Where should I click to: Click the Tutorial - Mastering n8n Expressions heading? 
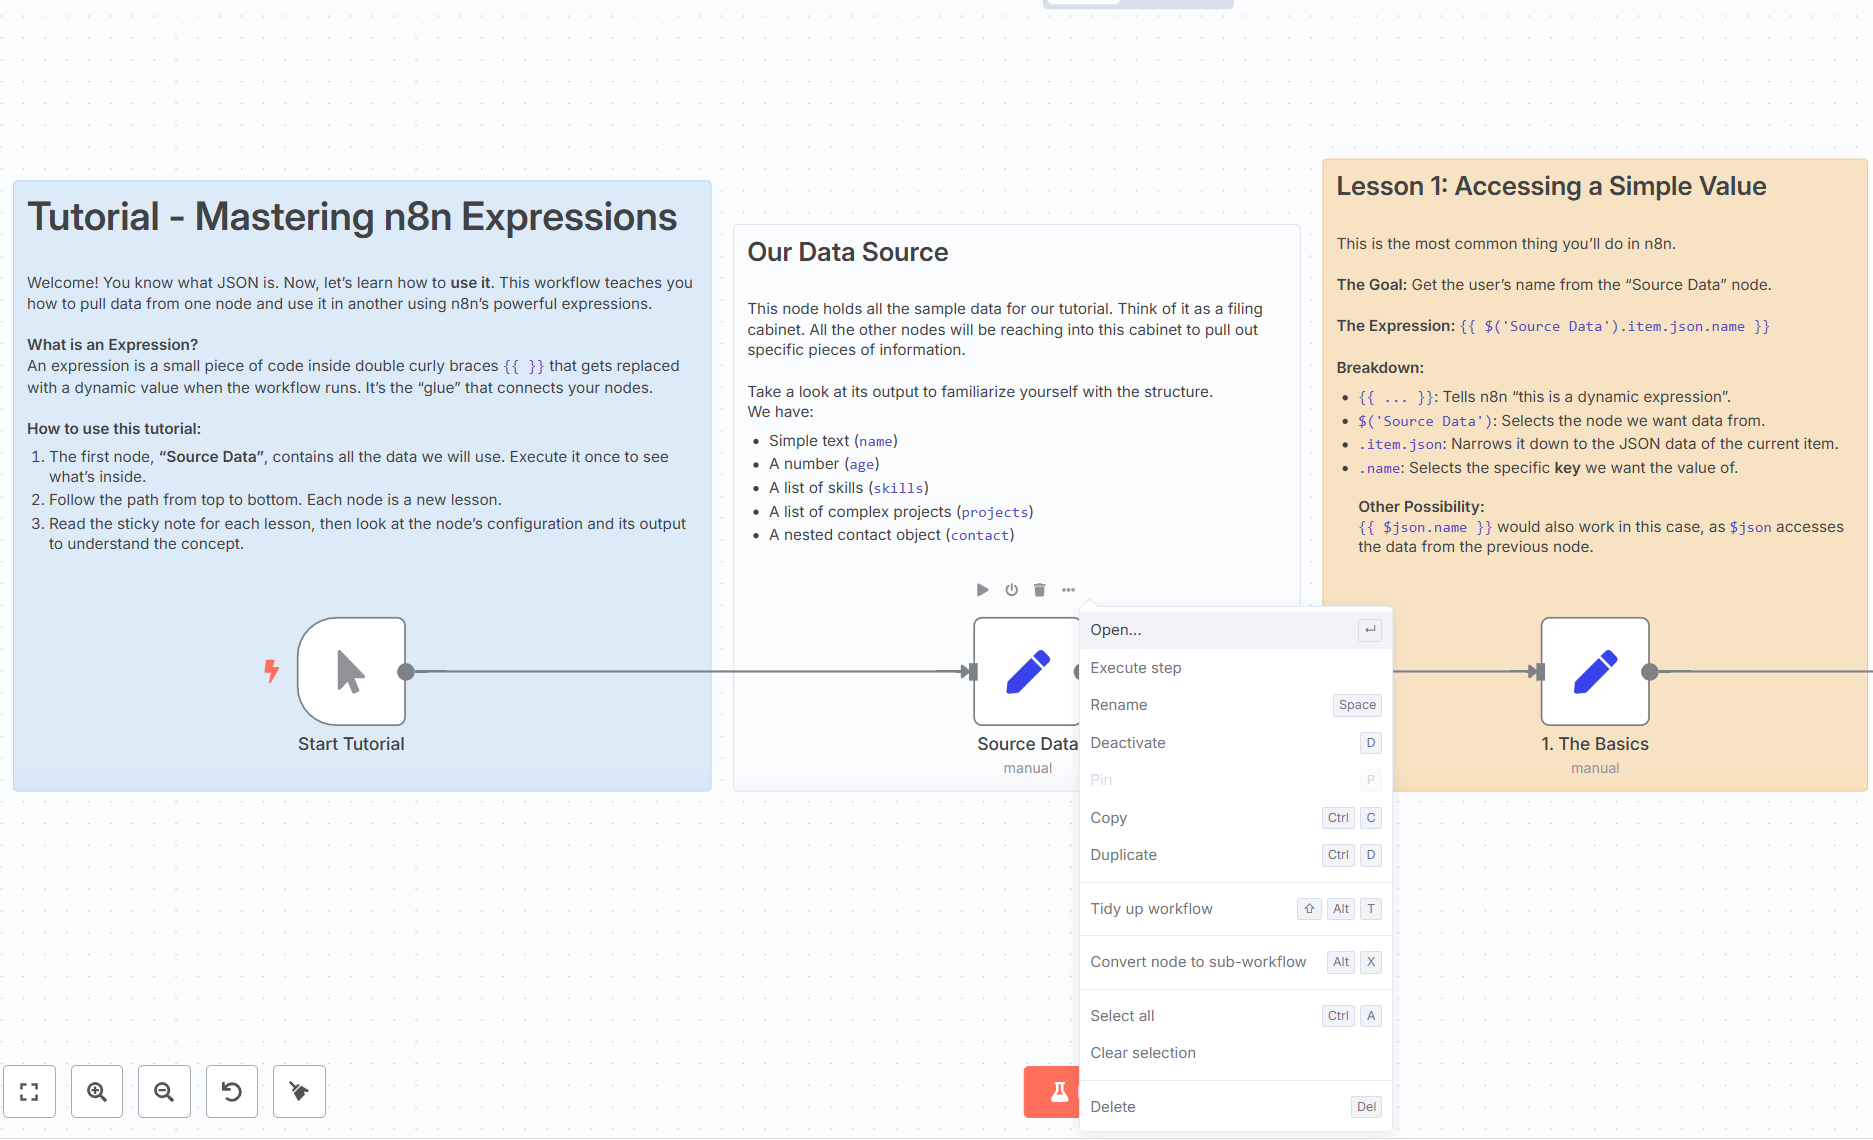tap(352, 217)
